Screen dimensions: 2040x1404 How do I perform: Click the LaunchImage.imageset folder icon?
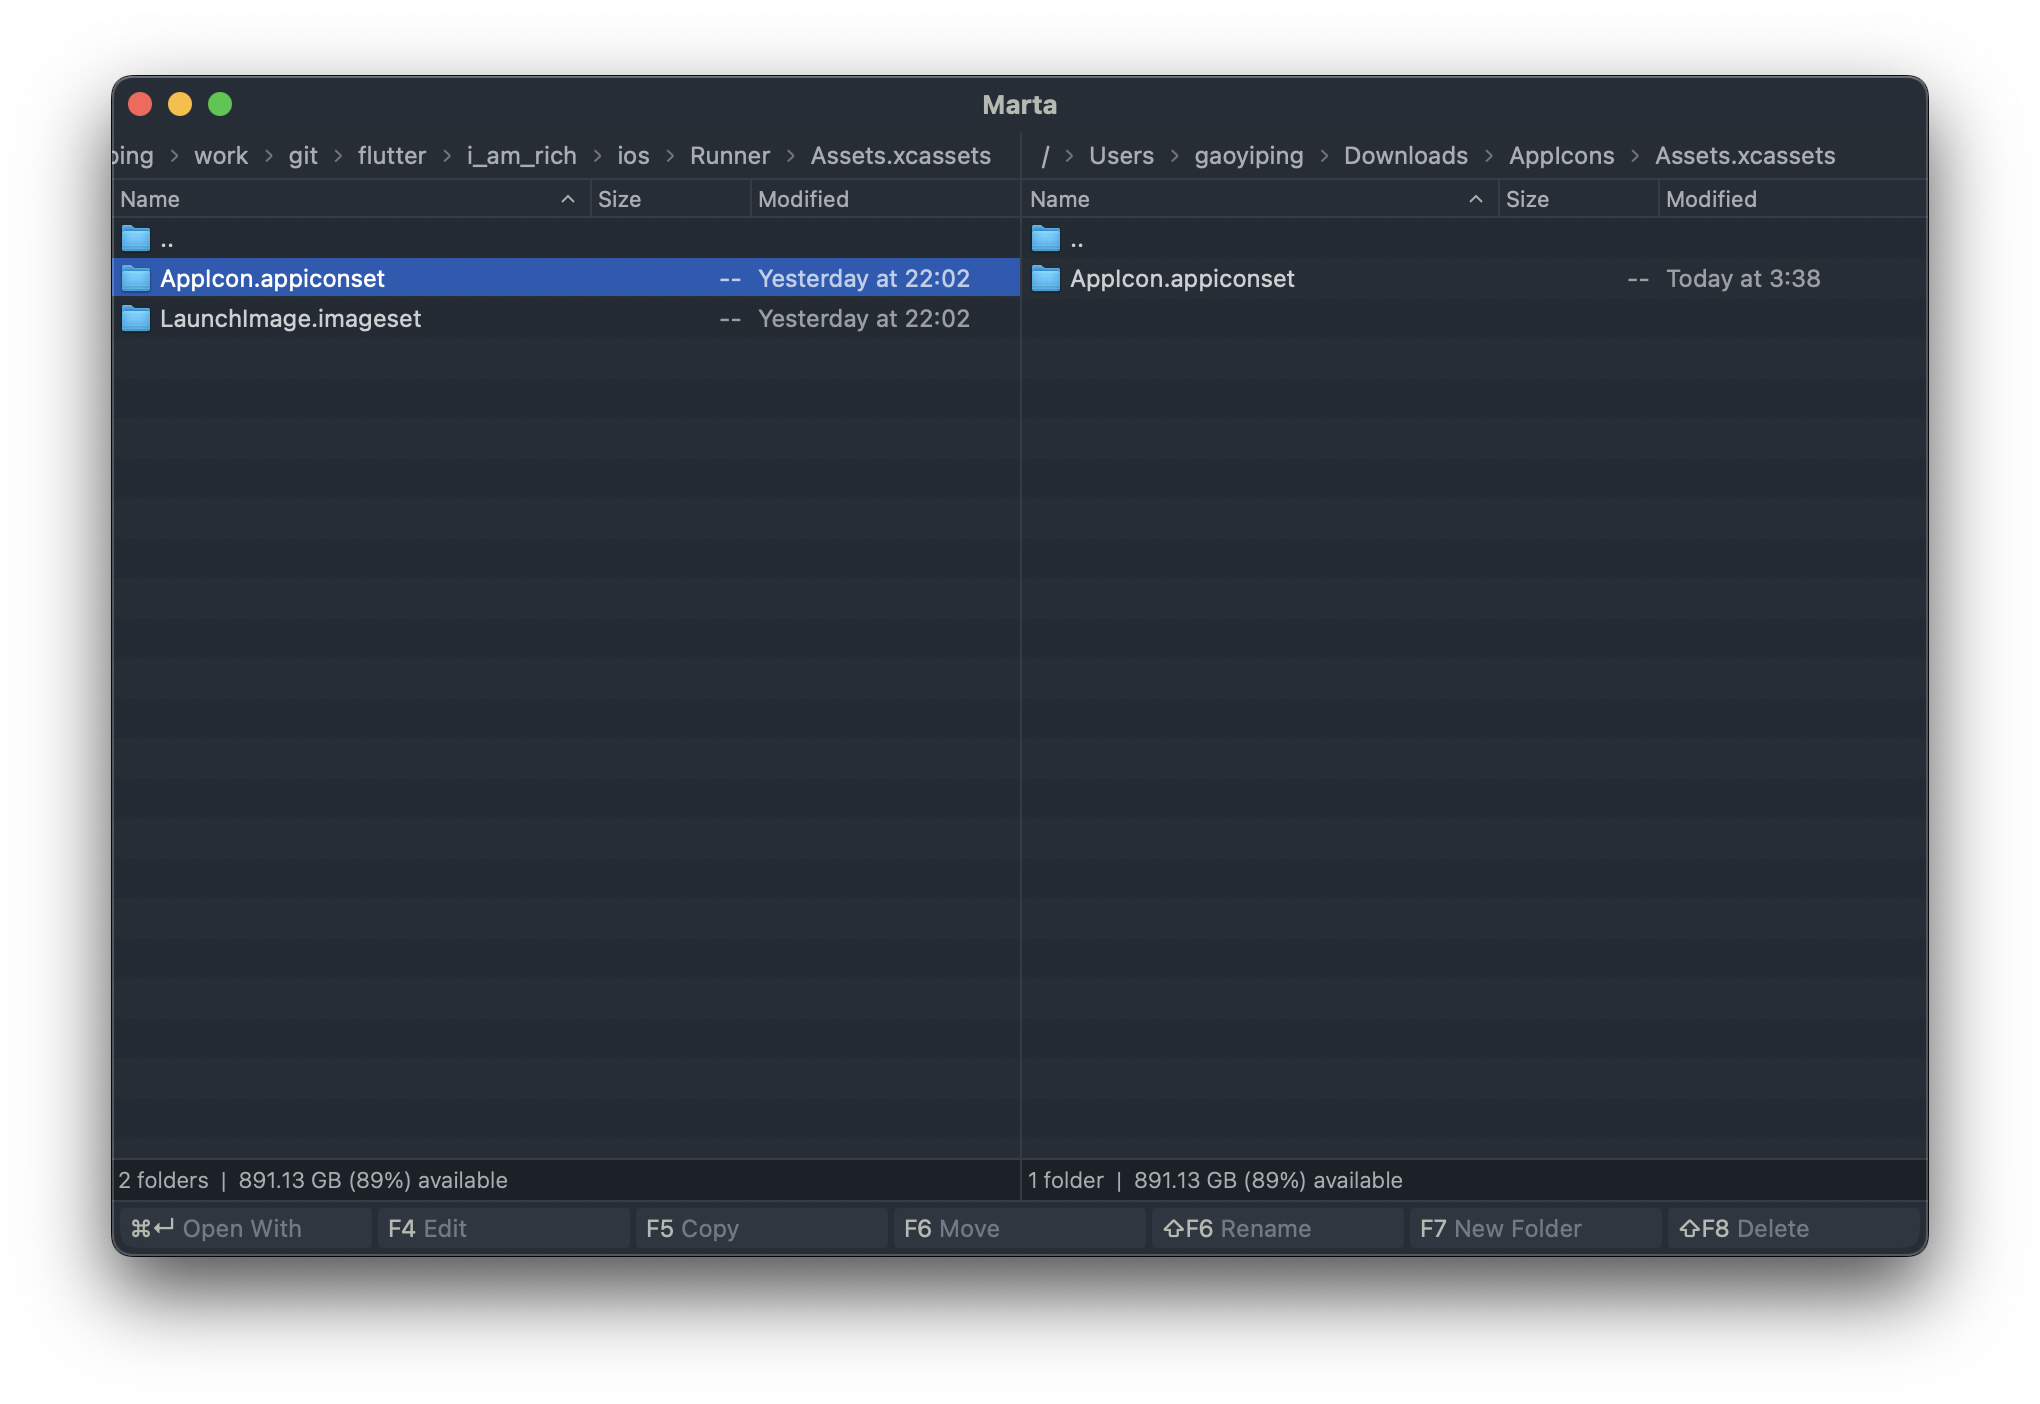[136, 319]
